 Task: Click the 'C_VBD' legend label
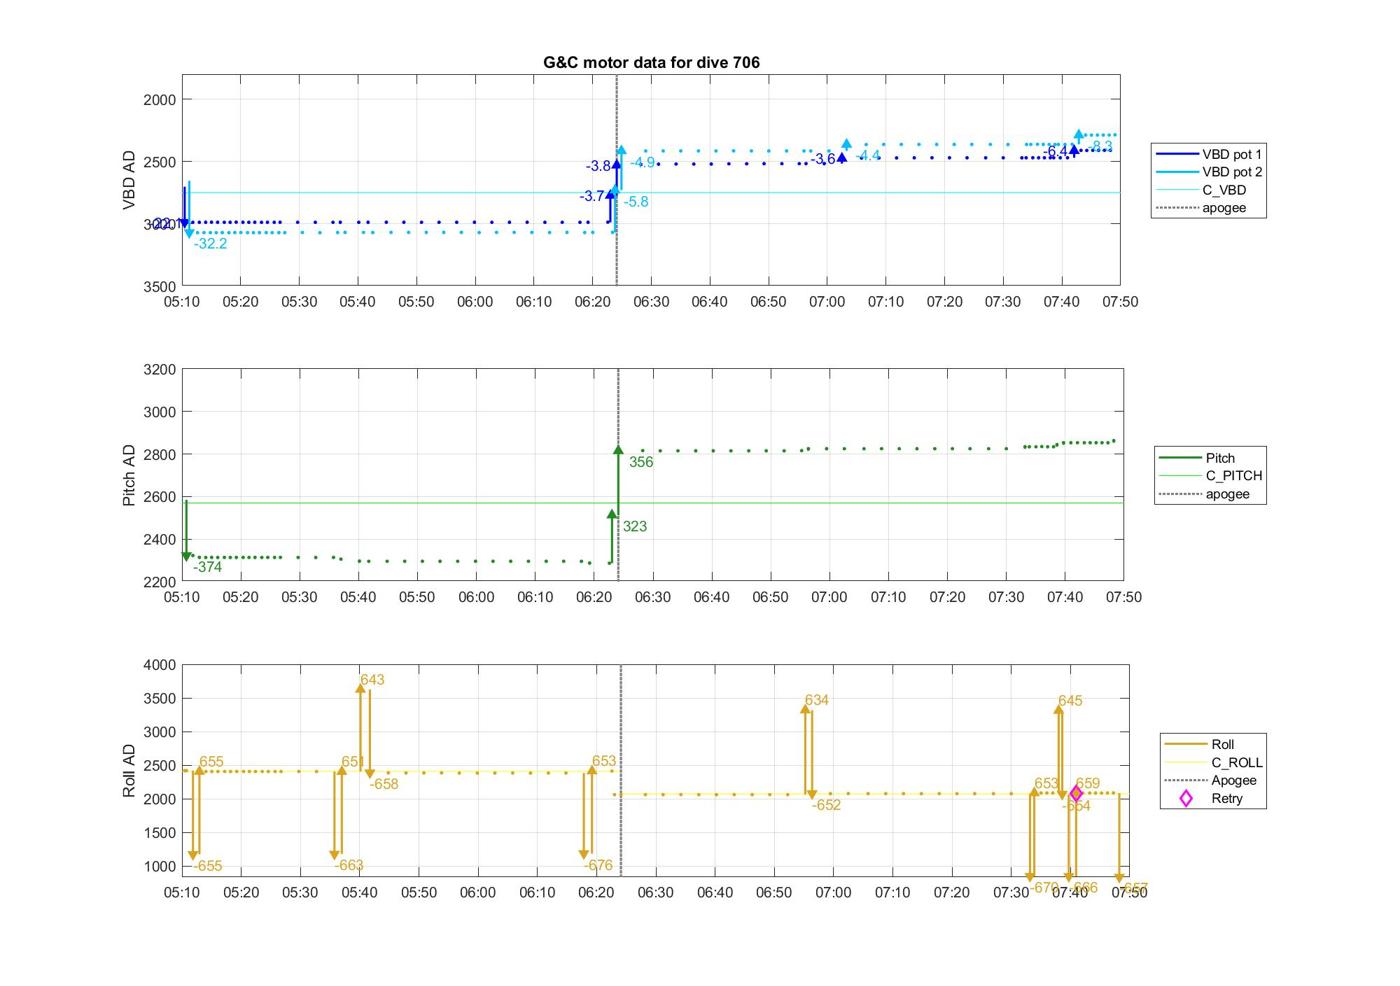click(1224, 190)
